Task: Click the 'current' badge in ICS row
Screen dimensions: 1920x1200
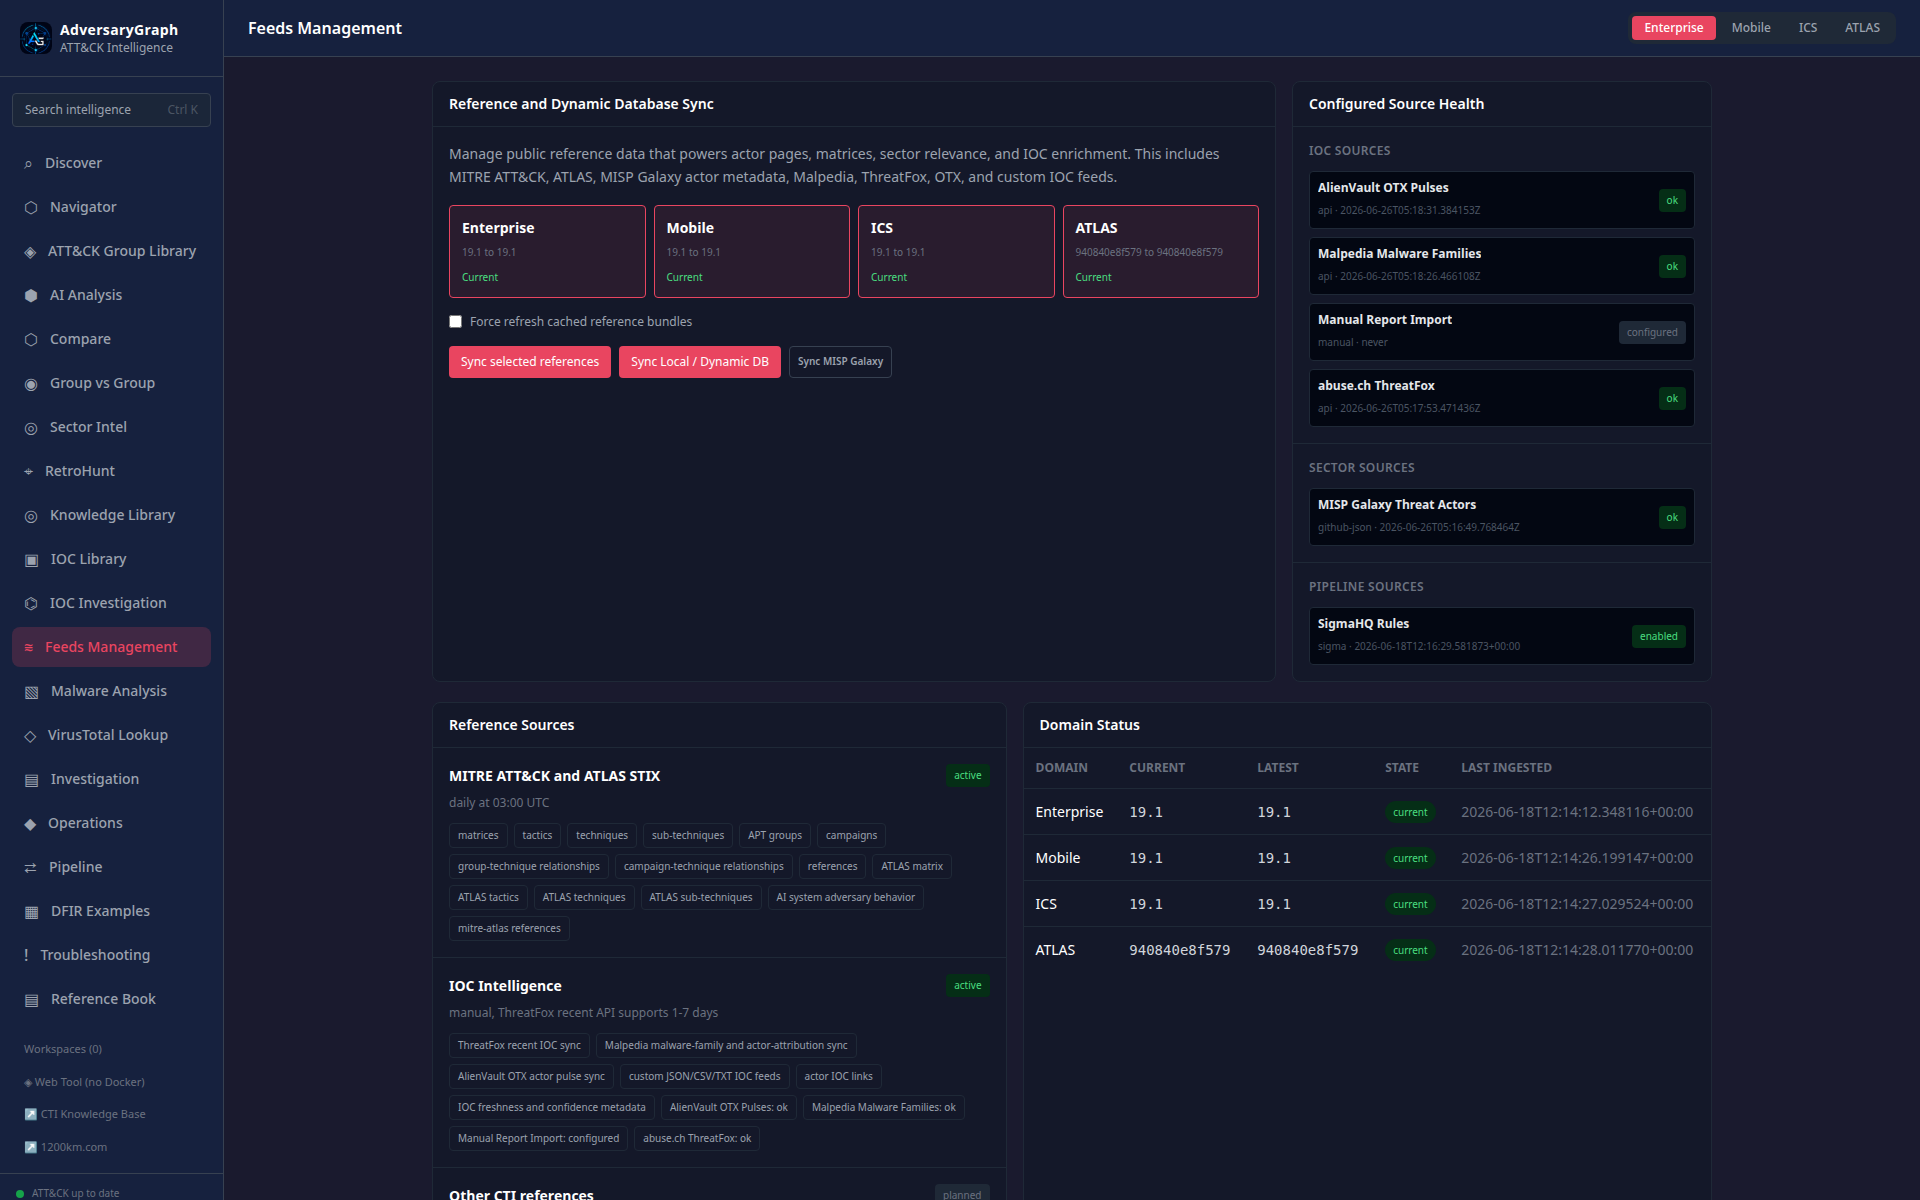Action: click(1410, 905)
